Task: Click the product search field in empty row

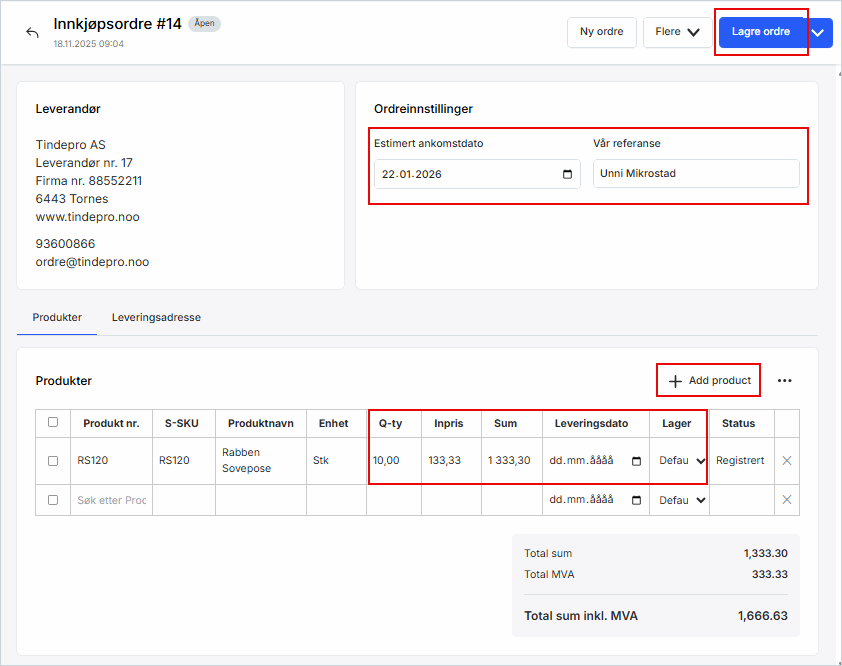Action: (x=111, y=500)
